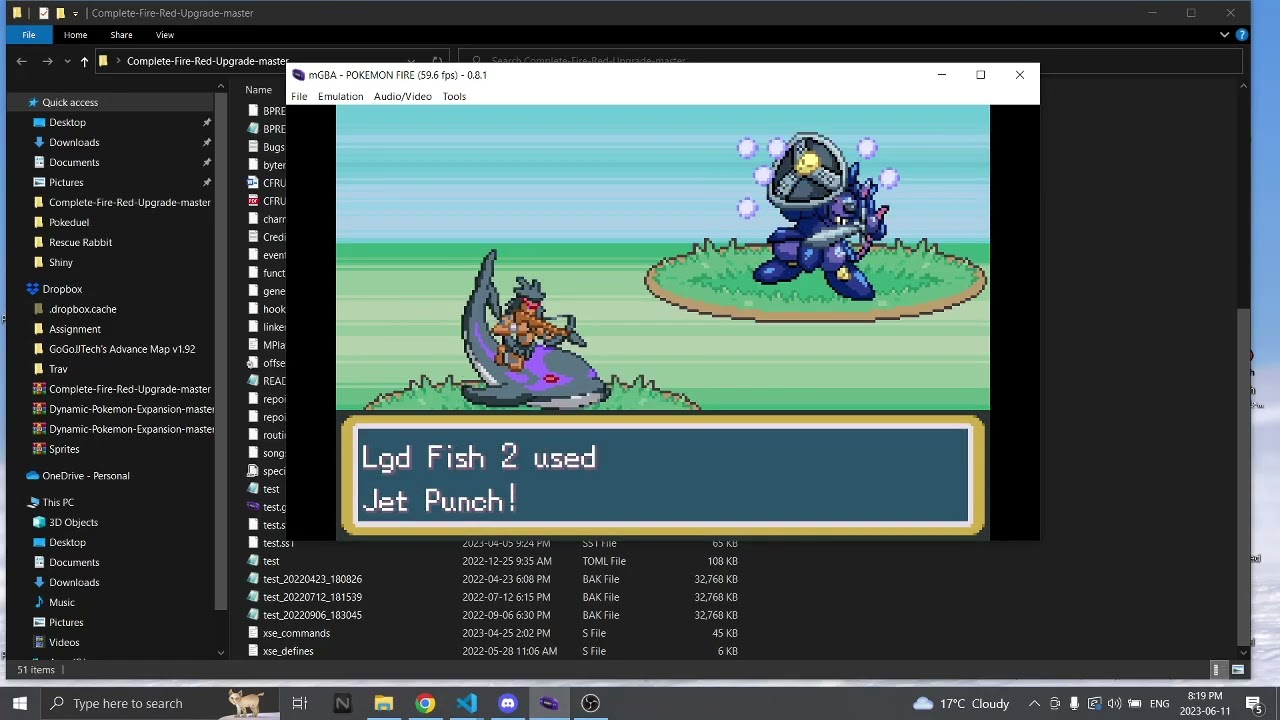This screenshot has height=720, width=1280.
Task: Select pinned Downloads under Quick access
Action: 74,142
